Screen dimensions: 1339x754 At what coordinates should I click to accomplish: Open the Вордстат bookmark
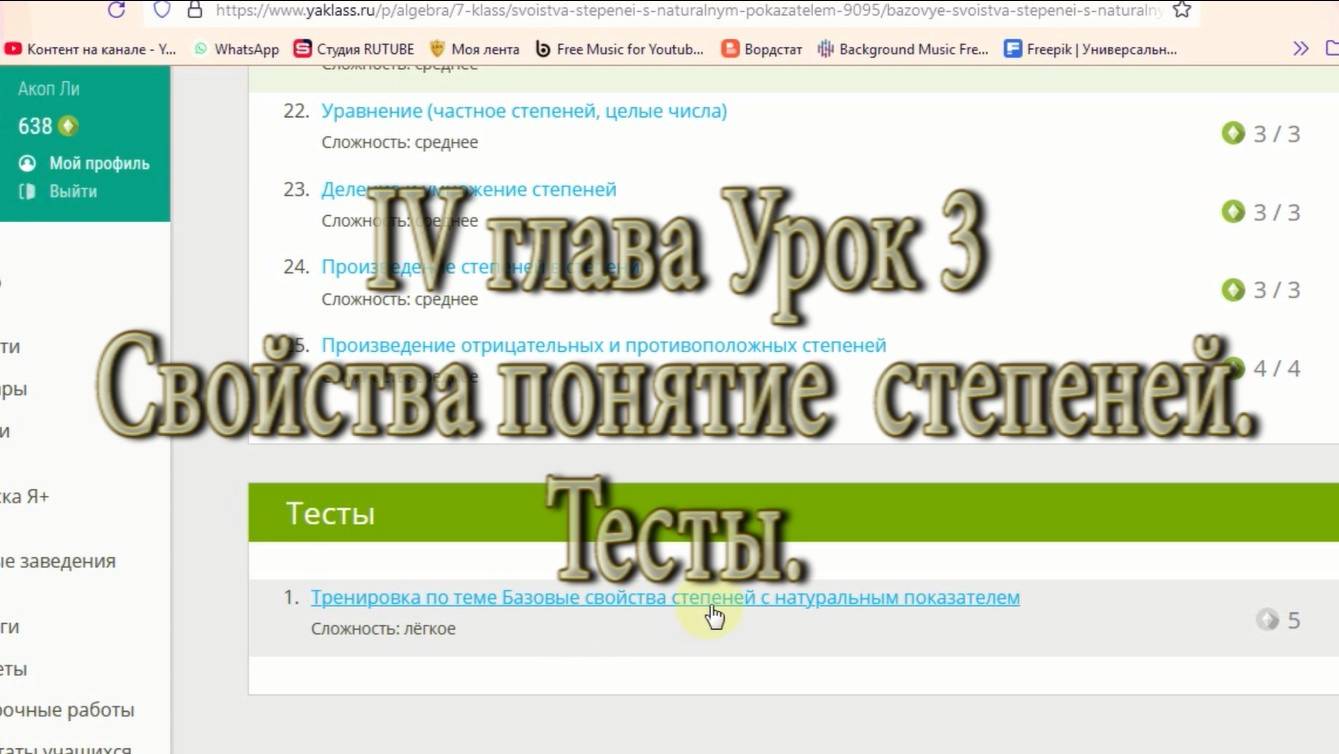click(762, 48)
